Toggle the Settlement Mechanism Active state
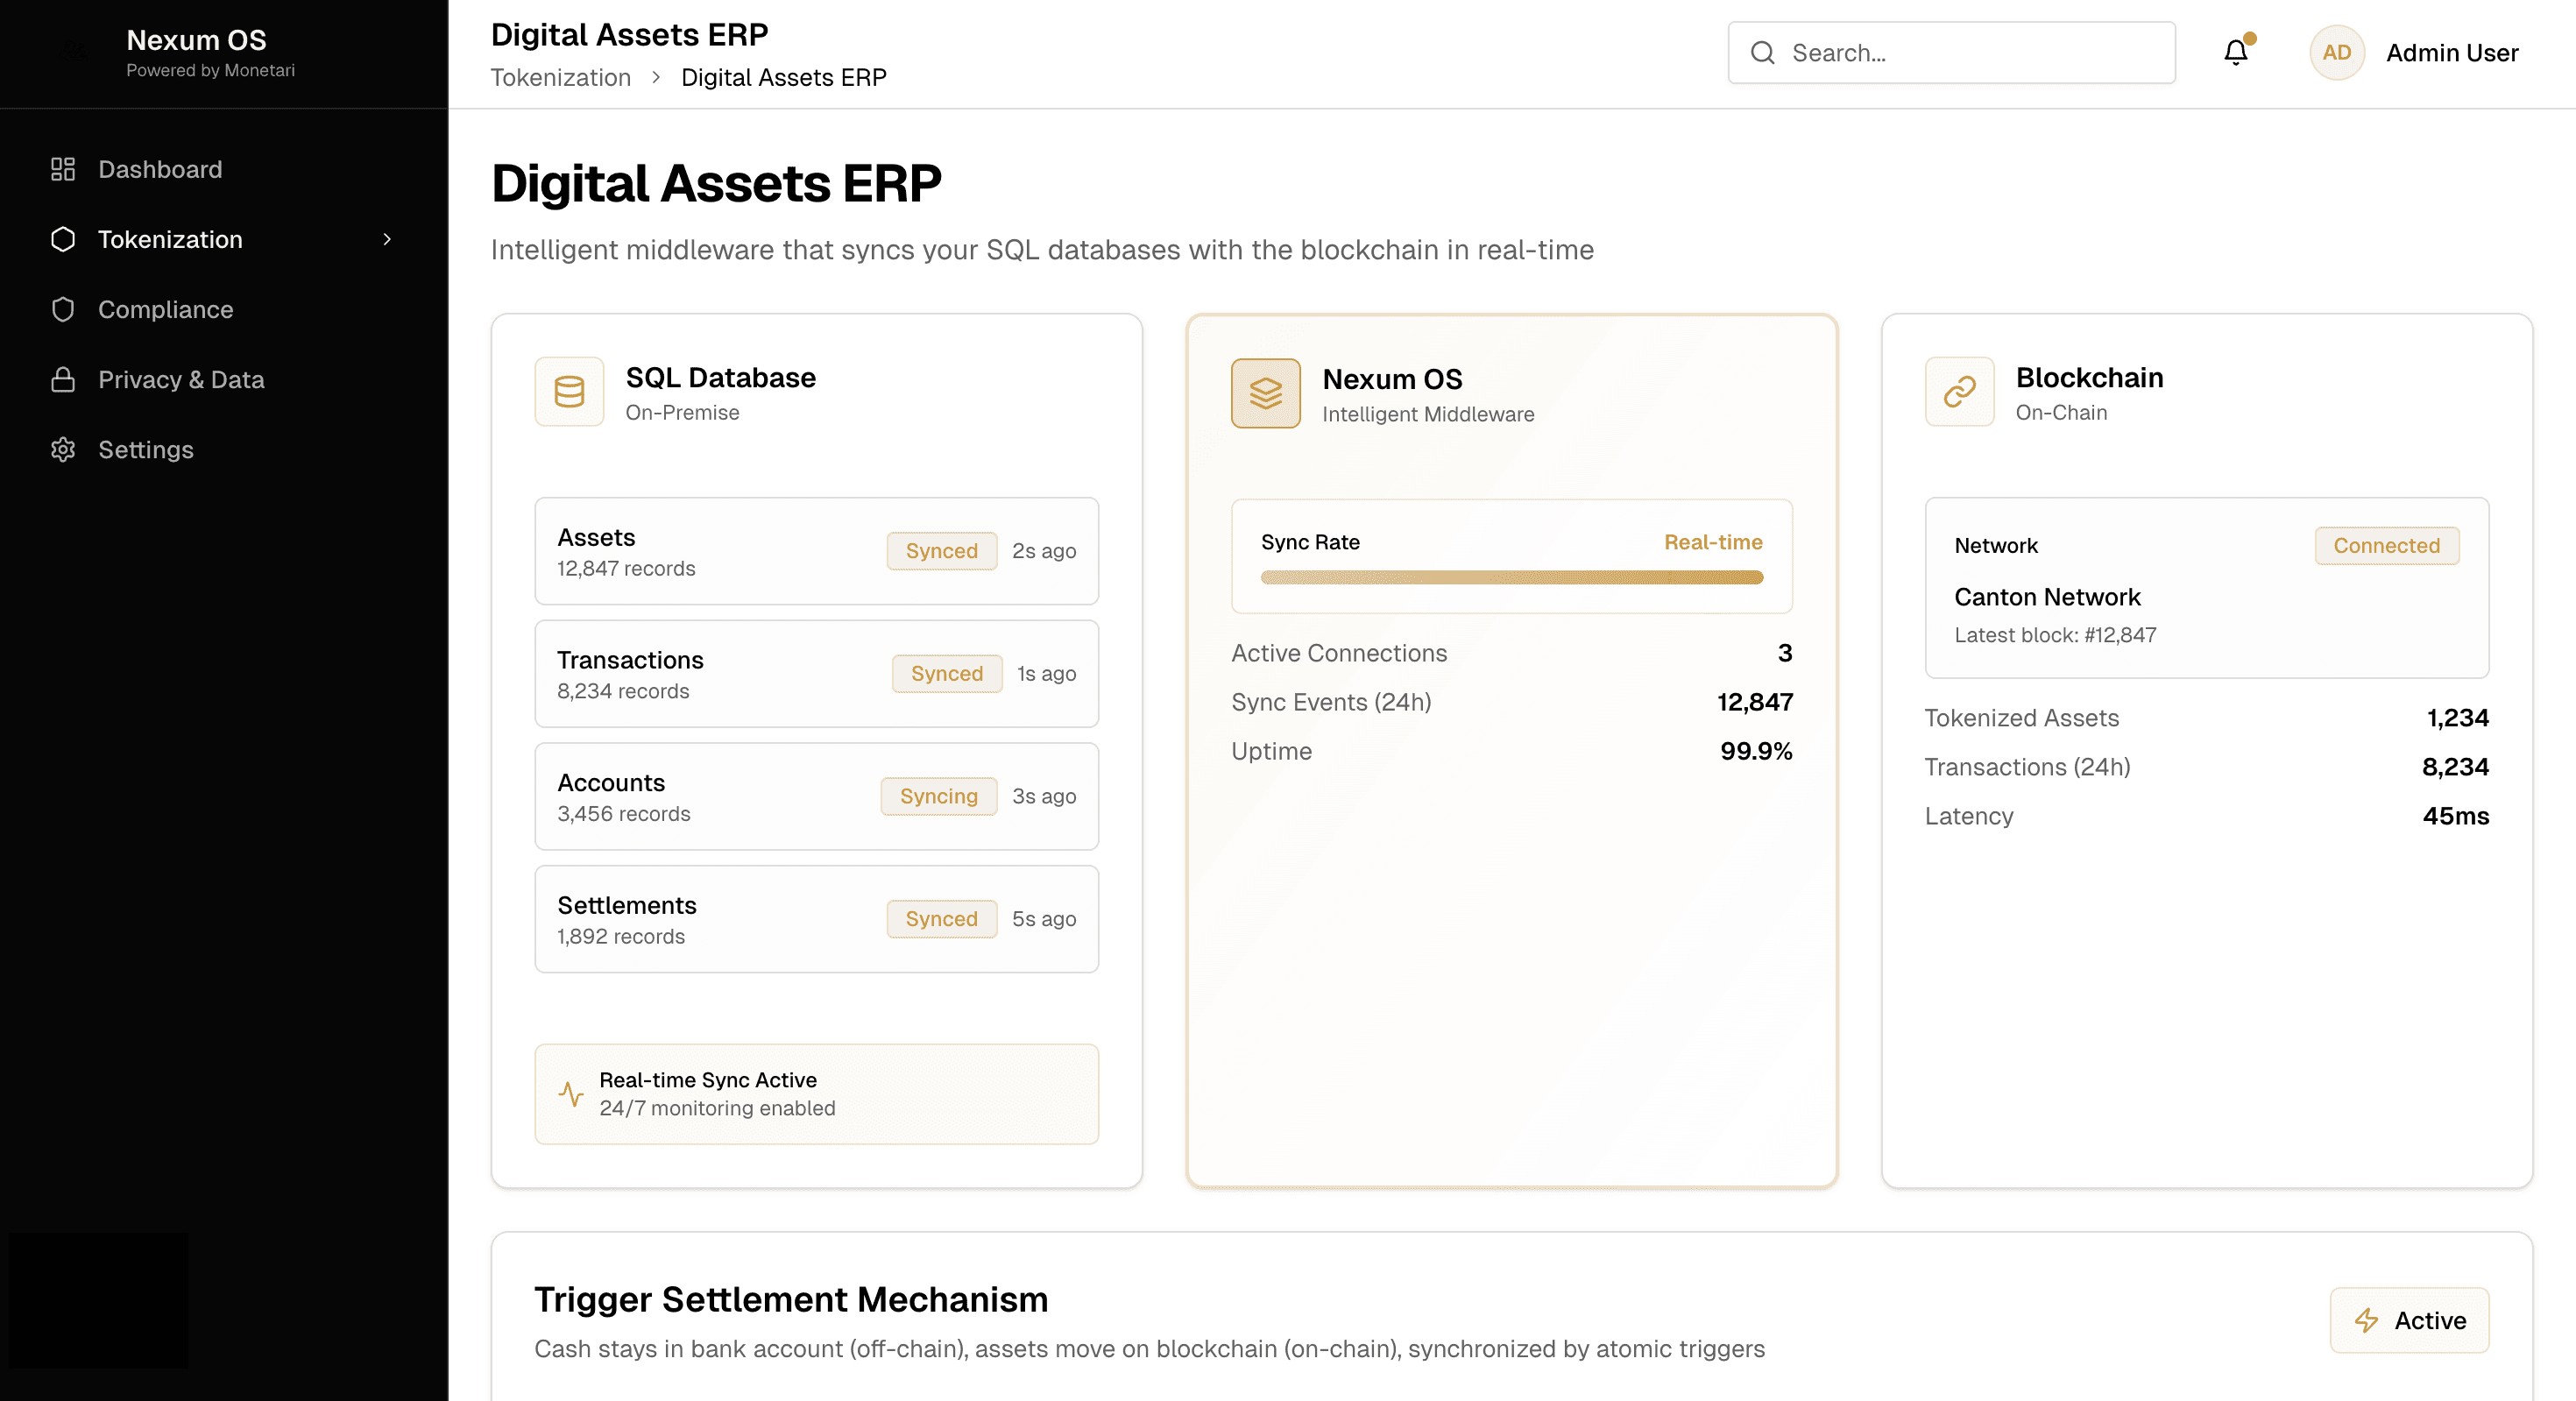Image resolution: width=2576 pixels, height=1401 pixels. point(2408,1320)
